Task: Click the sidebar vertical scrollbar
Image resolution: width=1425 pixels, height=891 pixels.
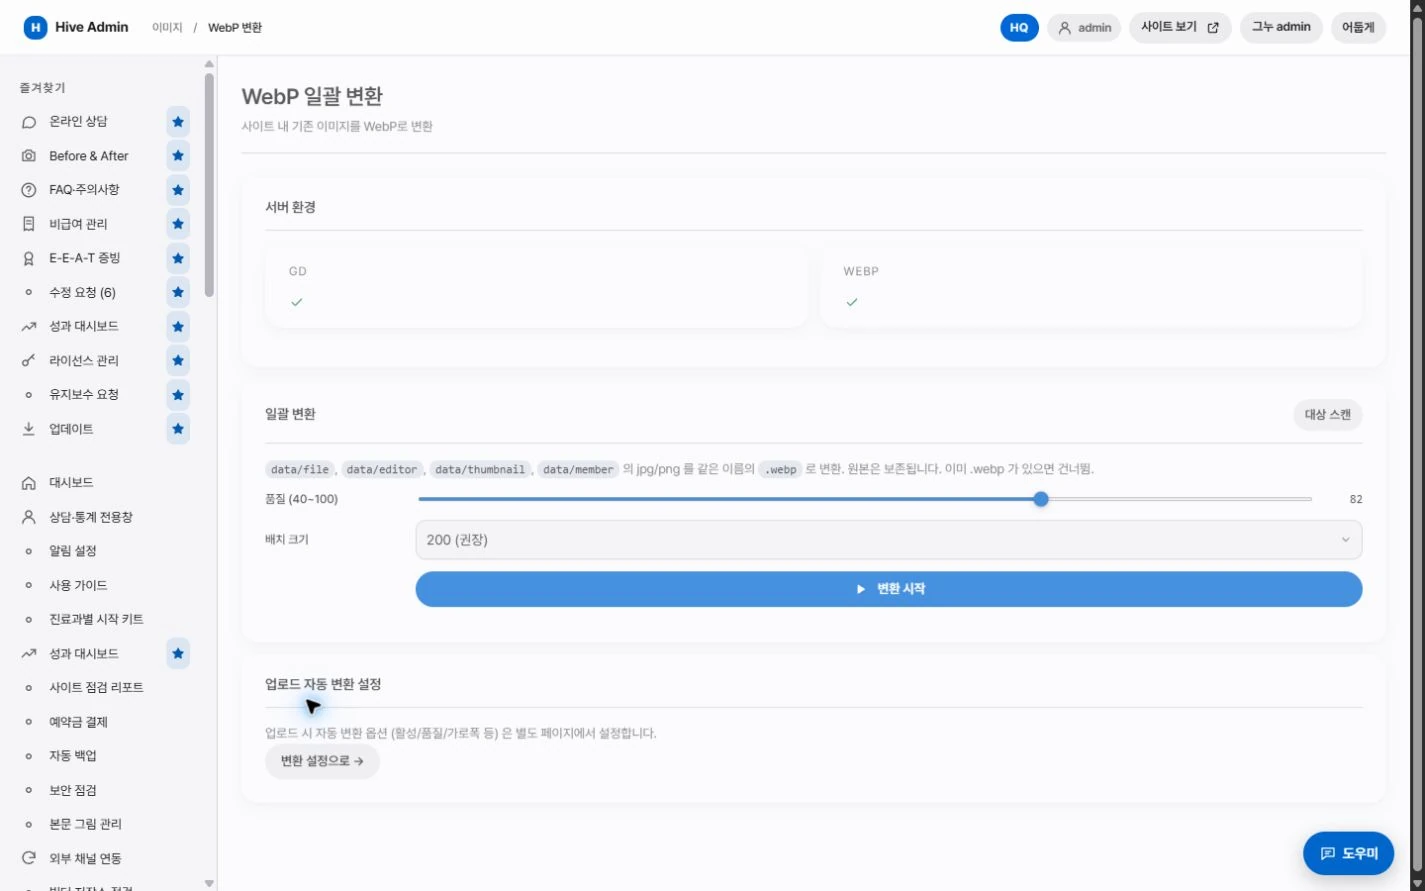Action: (x=209, y=185)
